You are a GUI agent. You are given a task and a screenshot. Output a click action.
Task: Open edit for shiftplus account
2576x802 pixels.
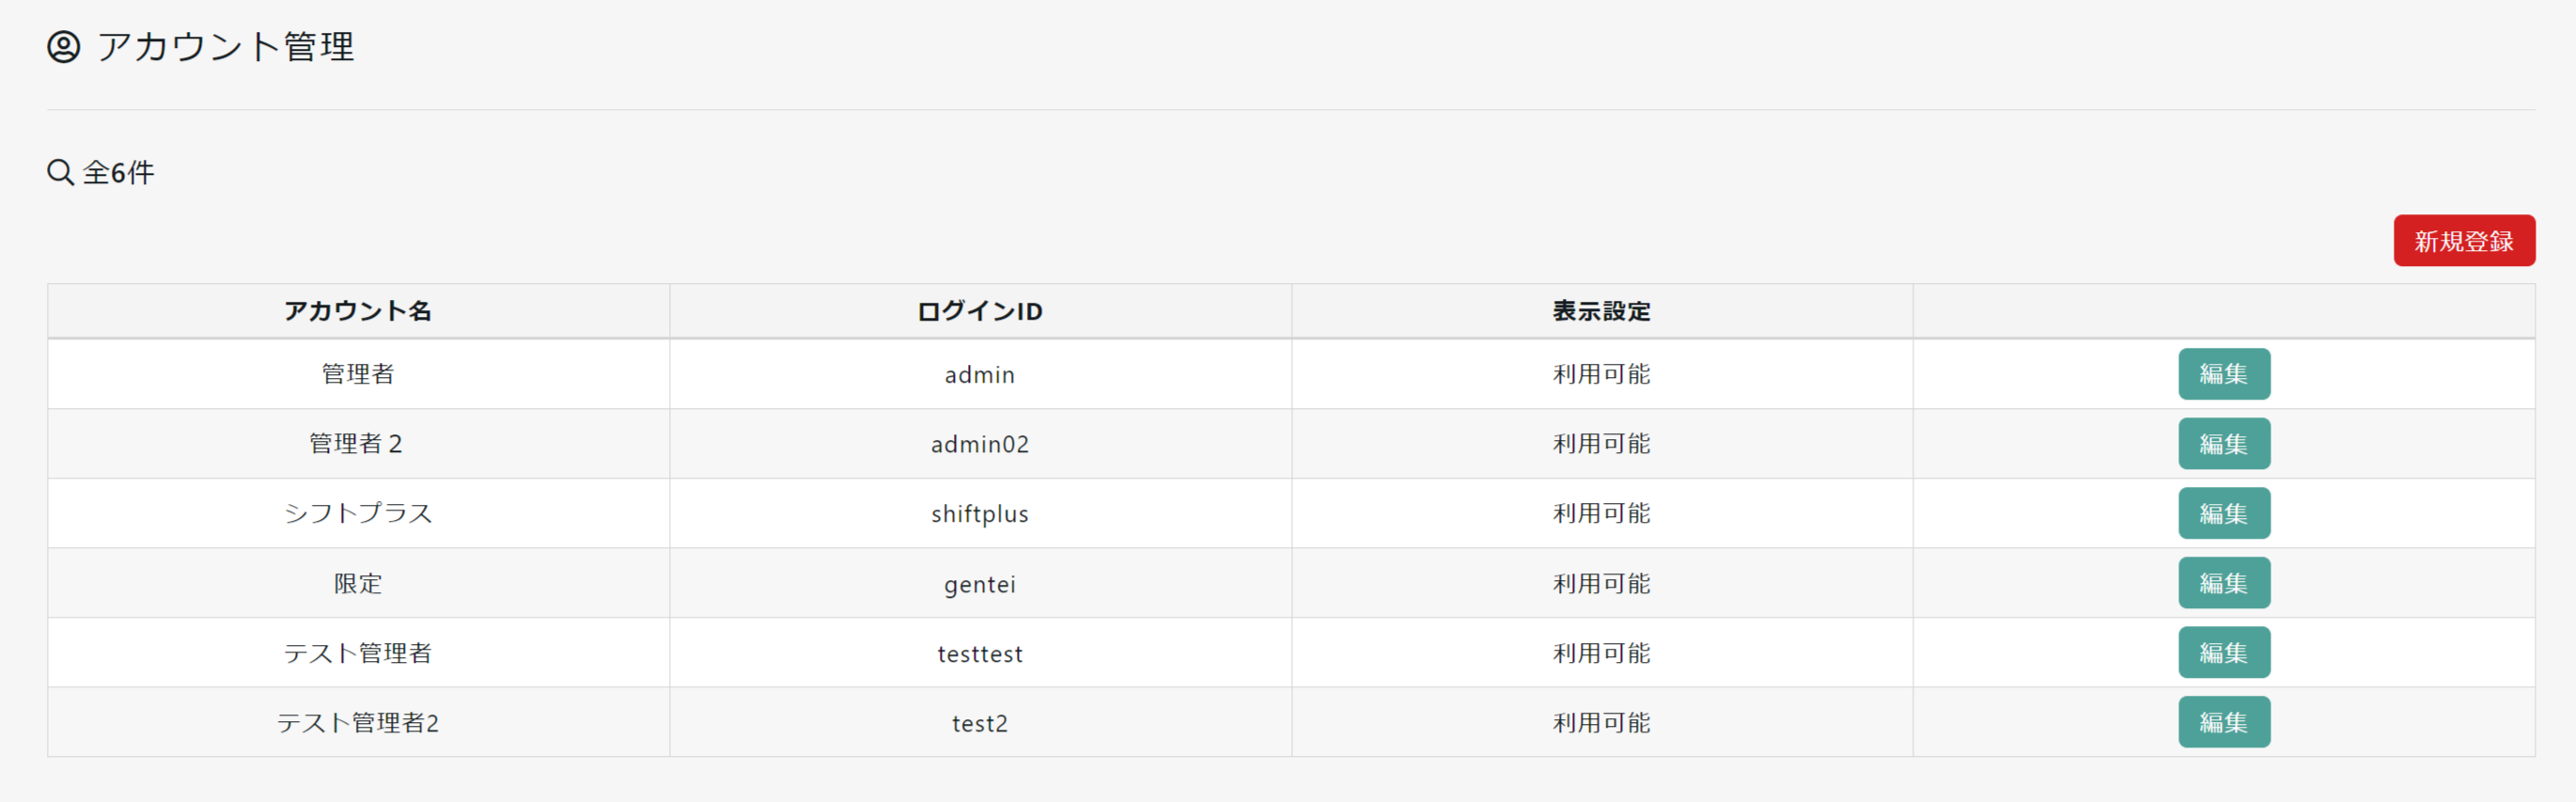[2223, 513]
